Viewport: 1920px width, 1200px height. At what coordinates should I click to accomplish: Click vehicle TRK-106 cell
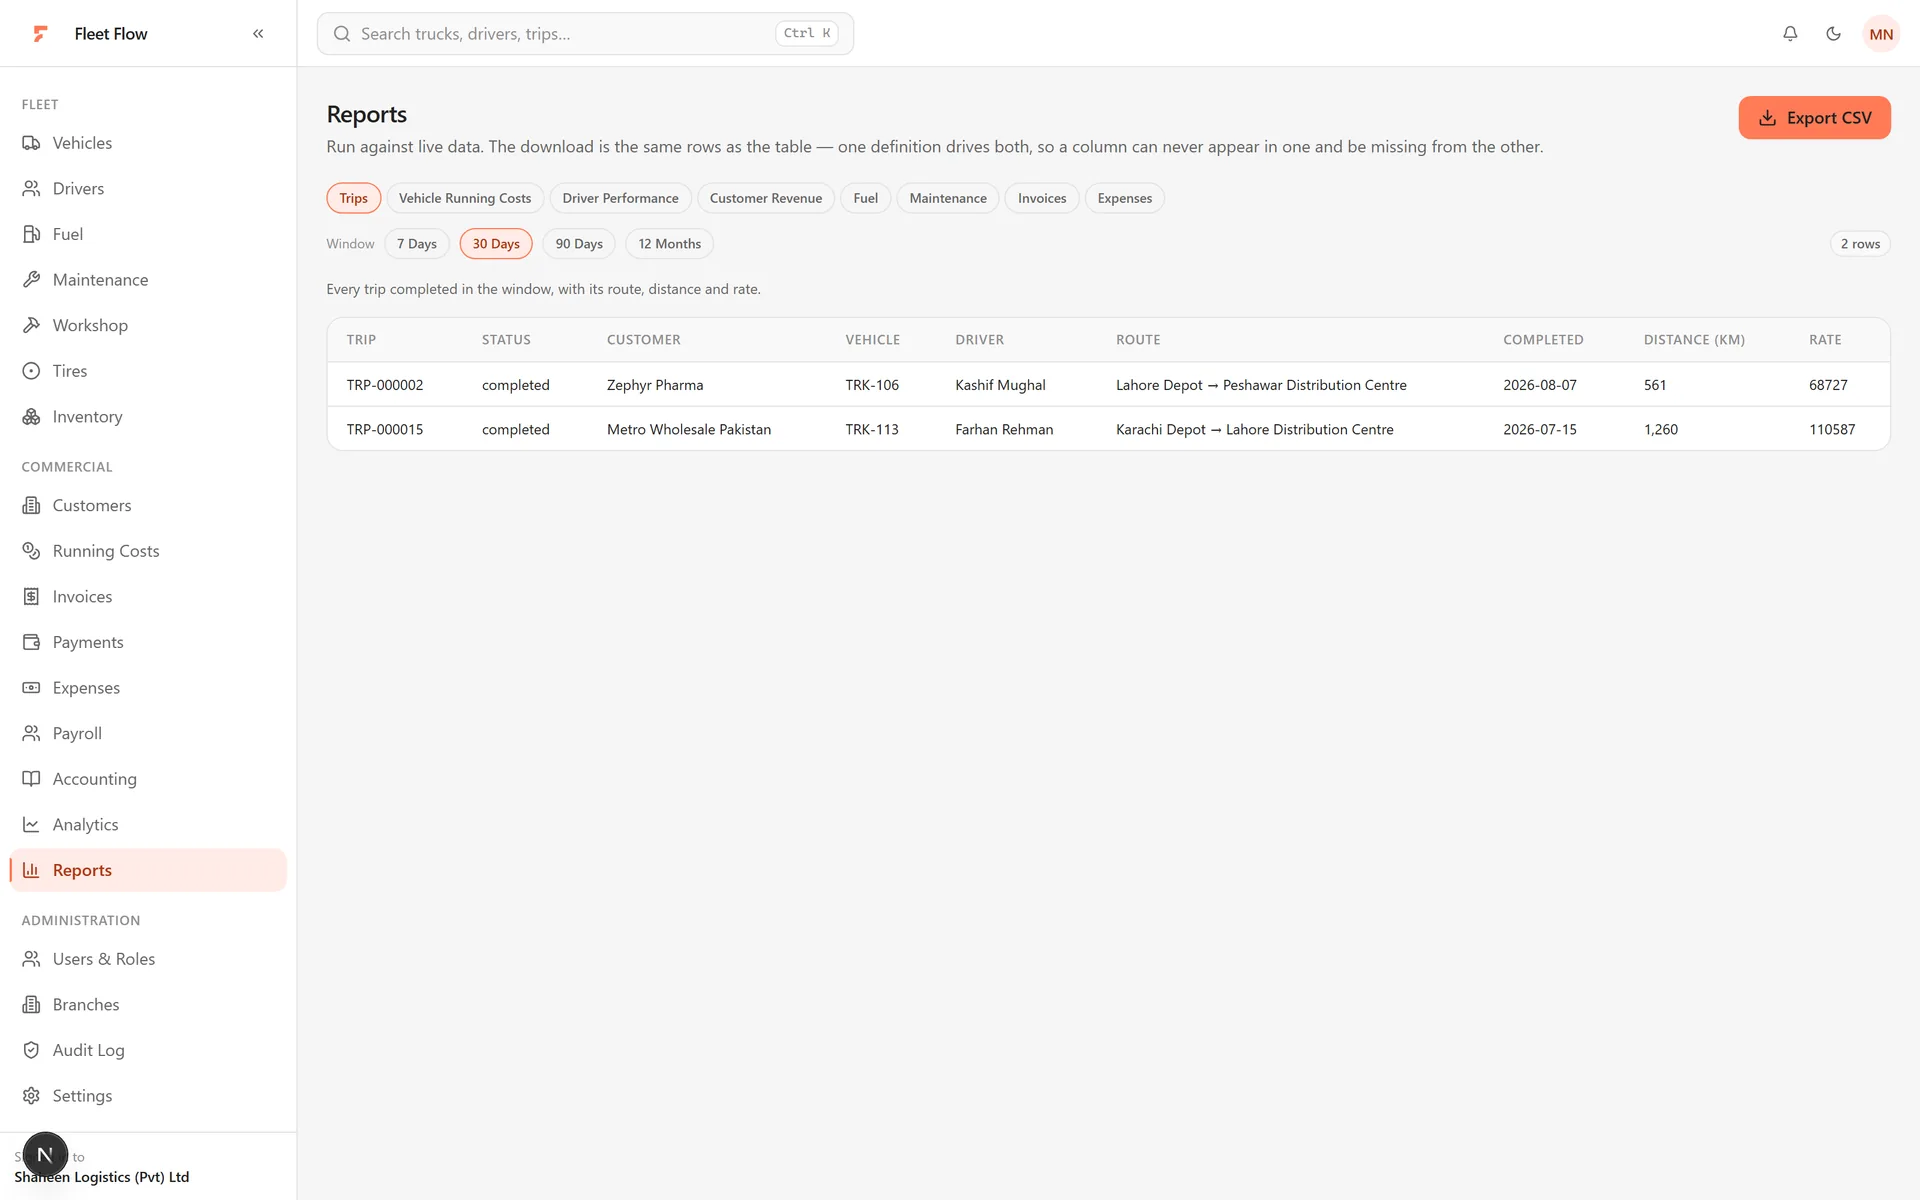click(x=872, y=385)
